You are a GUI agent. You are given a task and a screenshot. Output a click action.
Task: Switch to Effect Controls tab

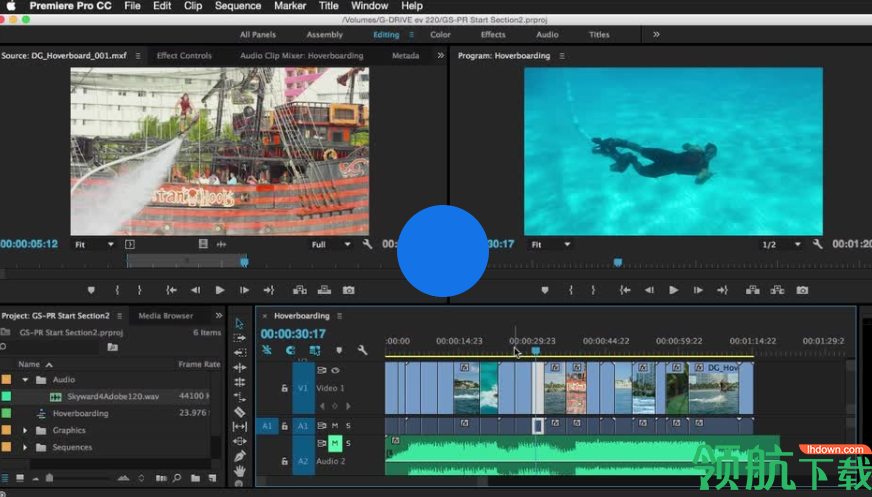point(184,56)
